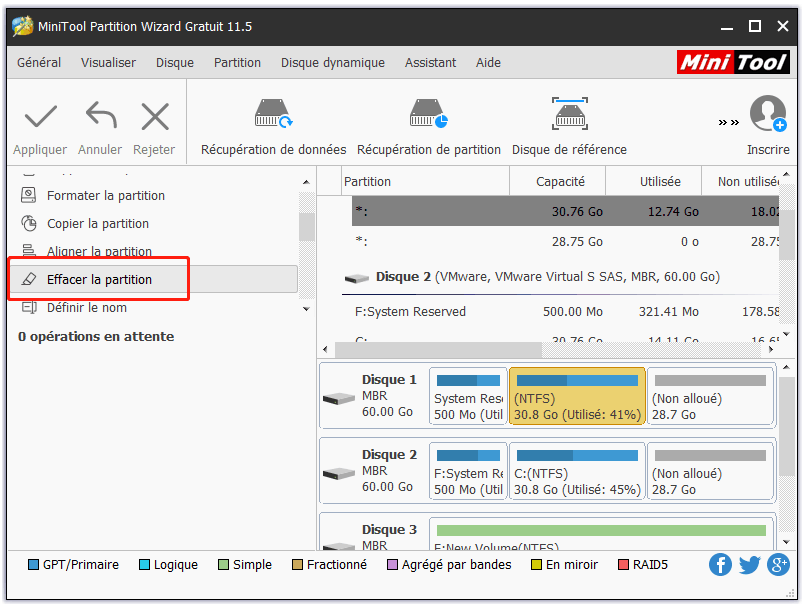Click disk map scroll down arrow

click(x=787, y=542)
